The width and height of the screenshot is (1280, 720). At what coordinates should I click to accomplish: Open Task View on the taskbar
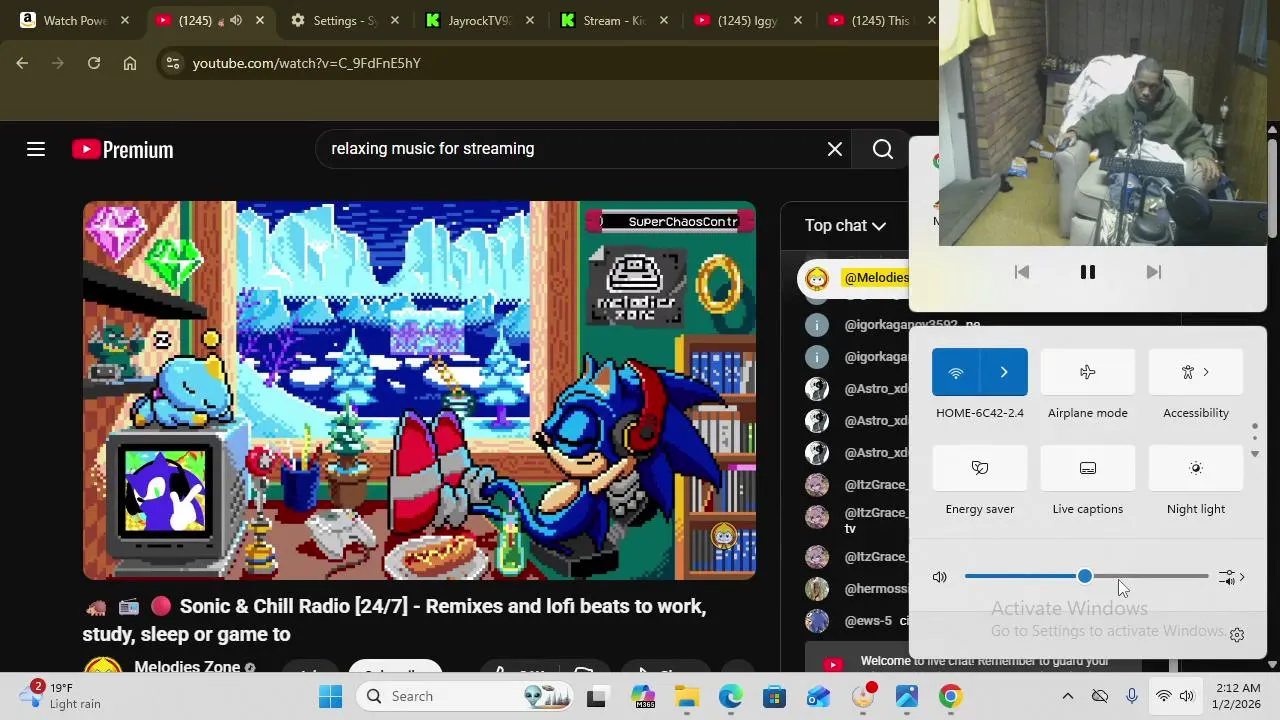(597, 696)
